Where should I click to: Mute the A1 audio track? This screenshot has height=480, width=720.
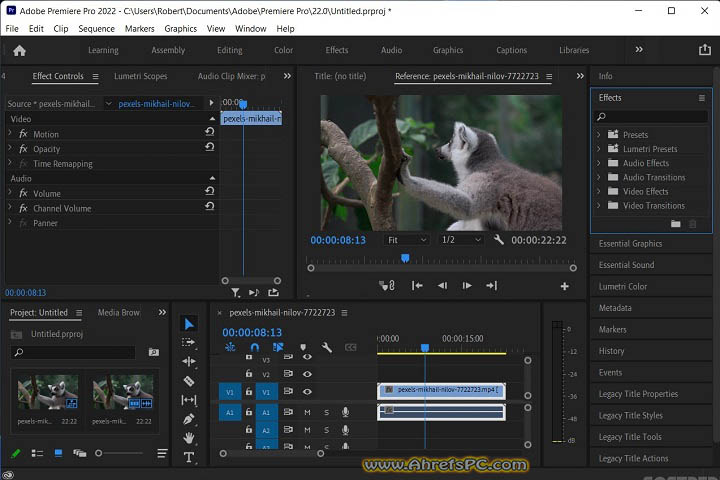click(307, 412)
